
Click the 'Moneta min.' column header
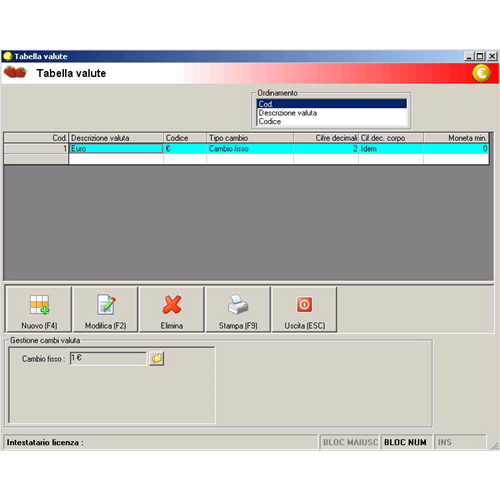coord(456,138)
